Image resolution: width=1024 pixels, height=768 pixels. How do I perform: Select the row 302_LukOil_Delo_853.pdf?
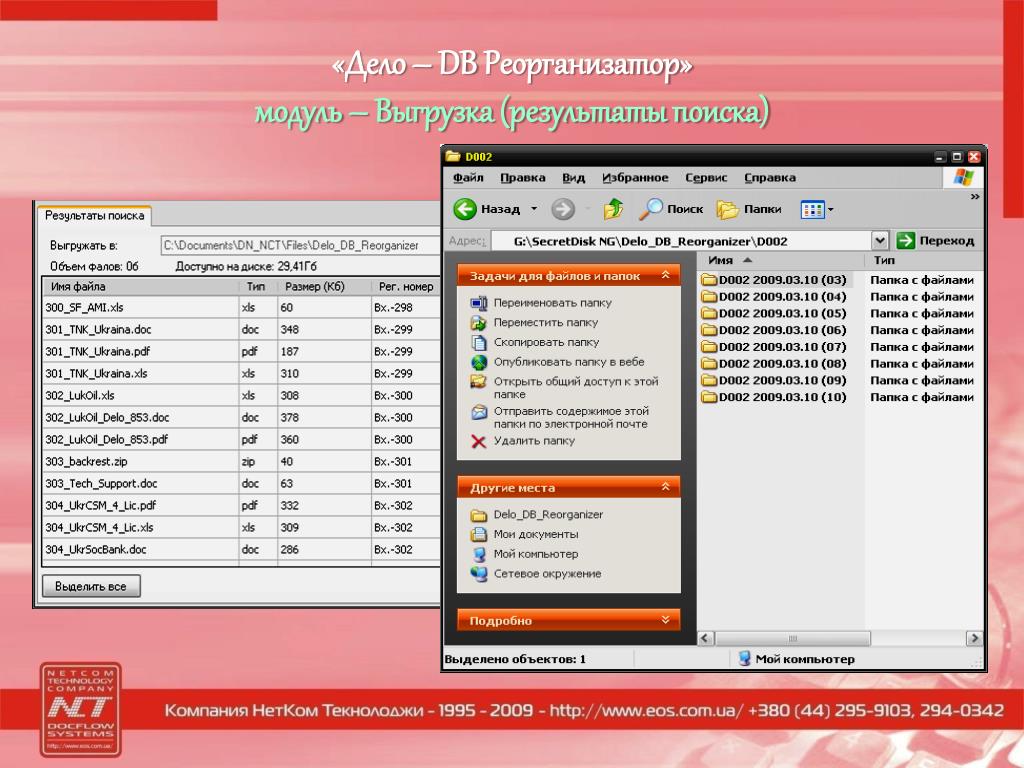pyautogui.click(x=242, y=440)
